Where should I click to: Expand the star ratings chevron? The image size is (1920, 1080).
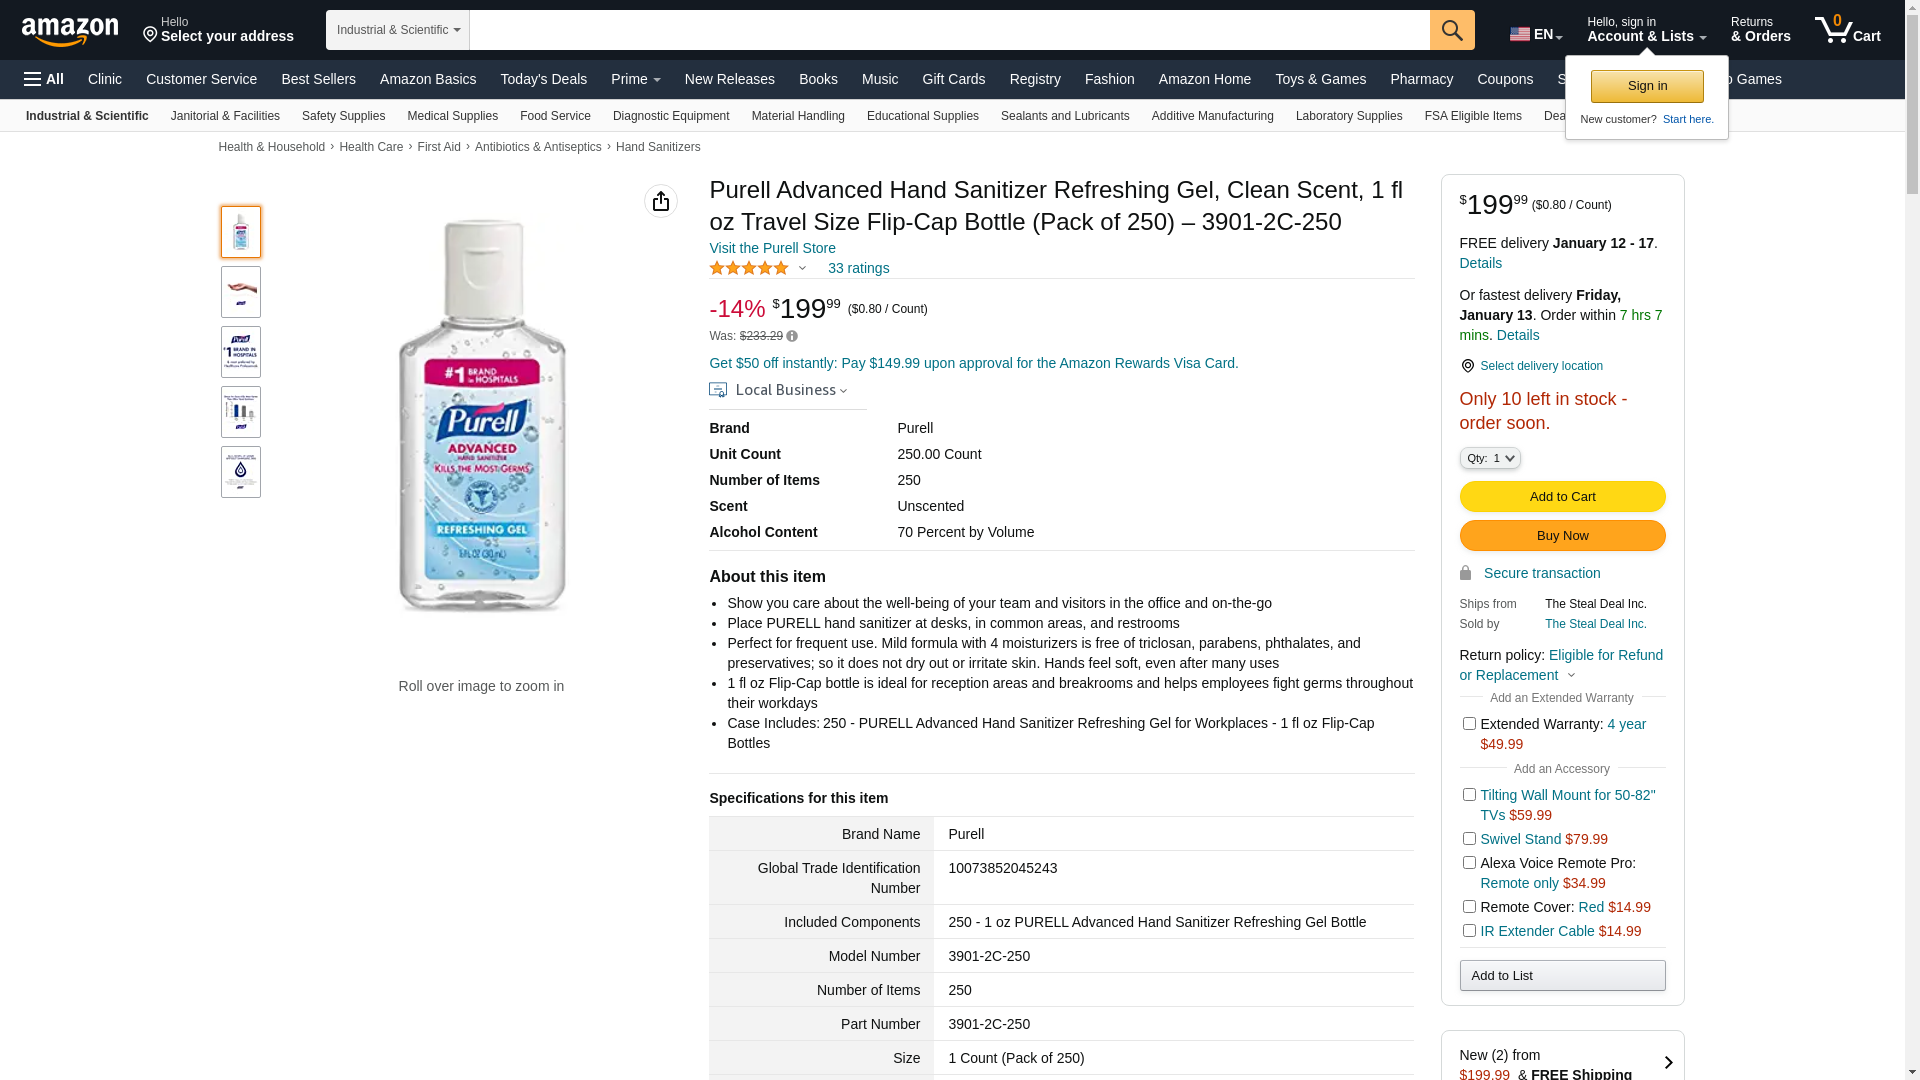tap(802, 268)
